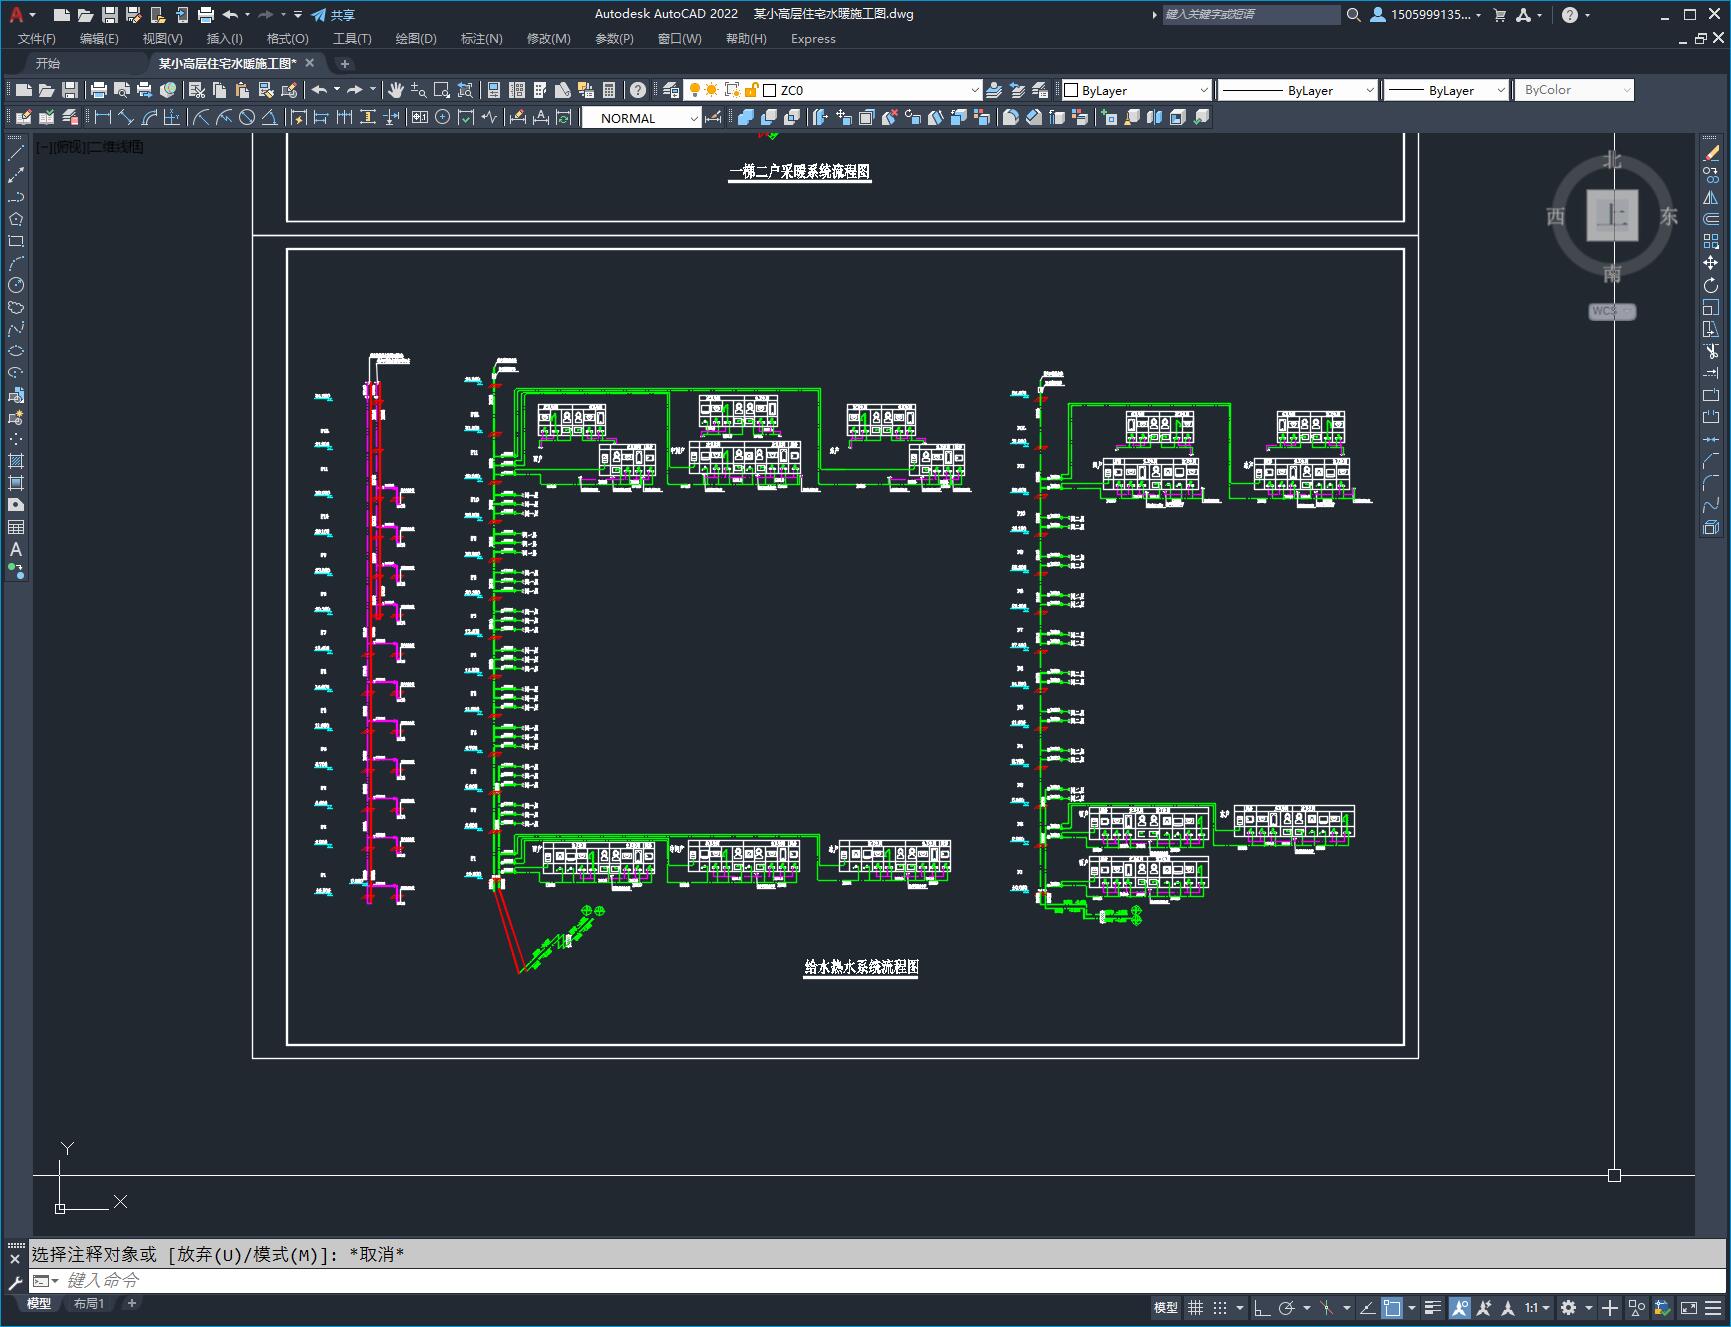This screenshot has width=1731, height=1327.
Task: Toggle lineweight display
Action: pyautogui.click(x=1433, y=1307)
